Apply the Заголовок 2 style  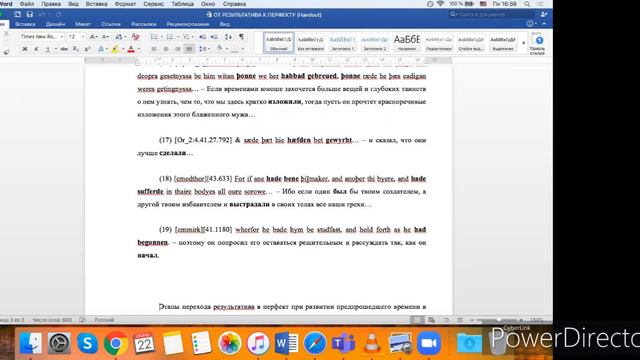[375, 42]
